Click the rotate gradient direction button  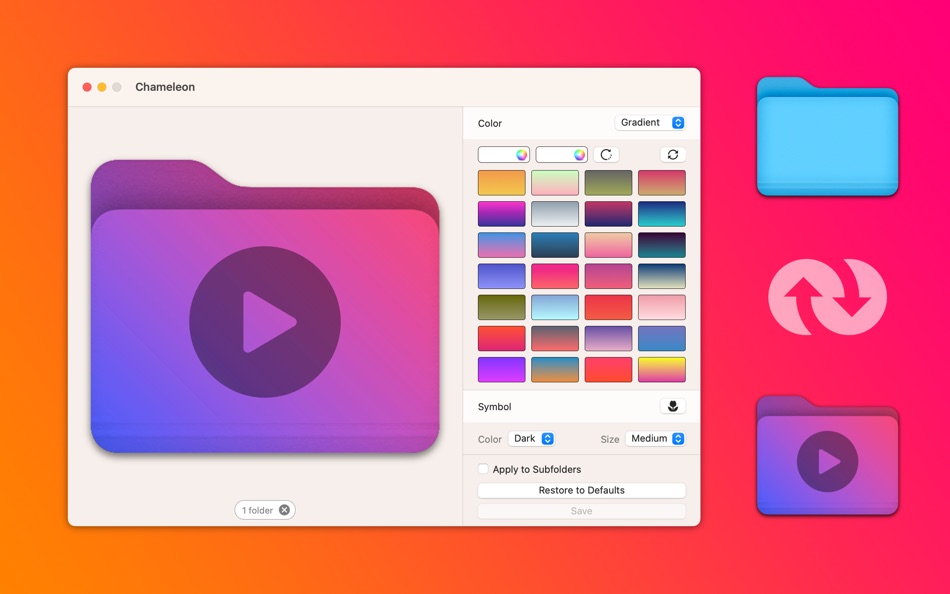pyautogui.click(x=606, y=155)
